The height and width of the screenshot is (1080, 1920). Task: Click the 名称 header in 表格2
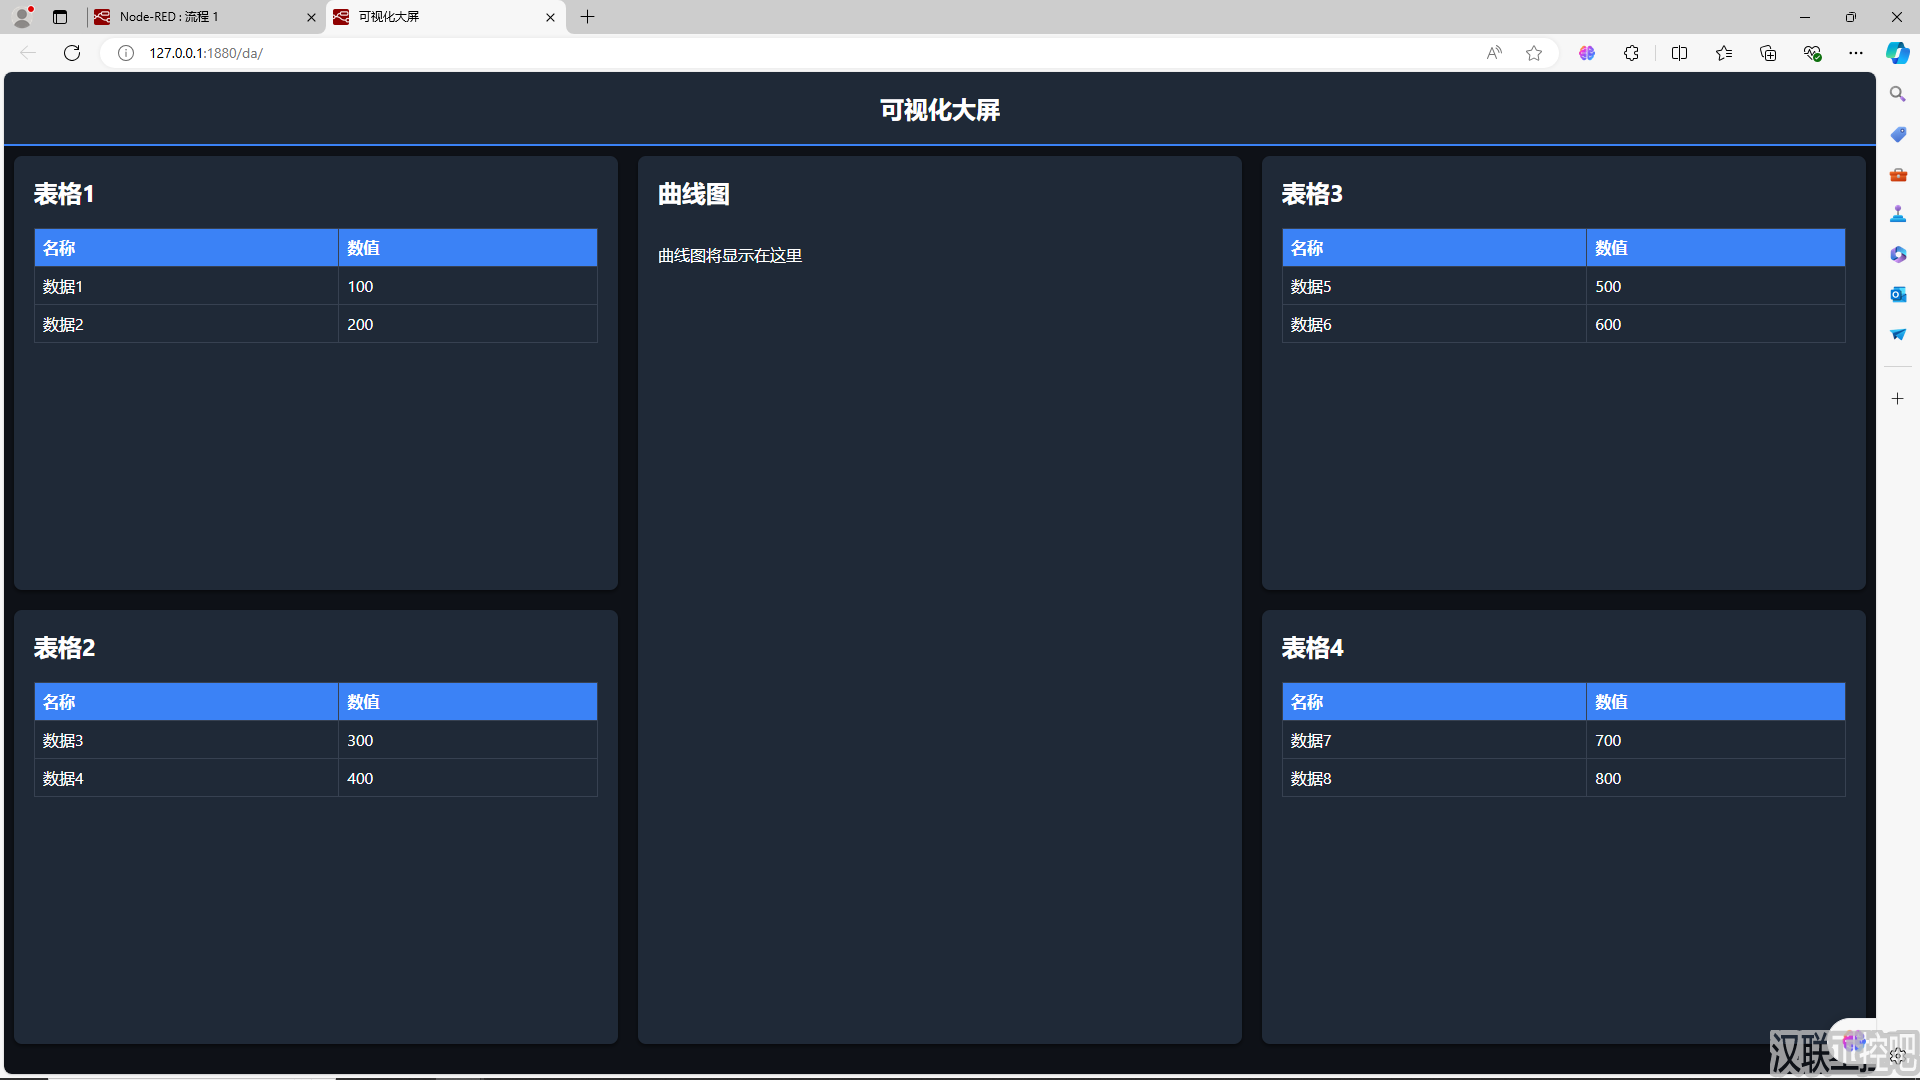[187, 702]
